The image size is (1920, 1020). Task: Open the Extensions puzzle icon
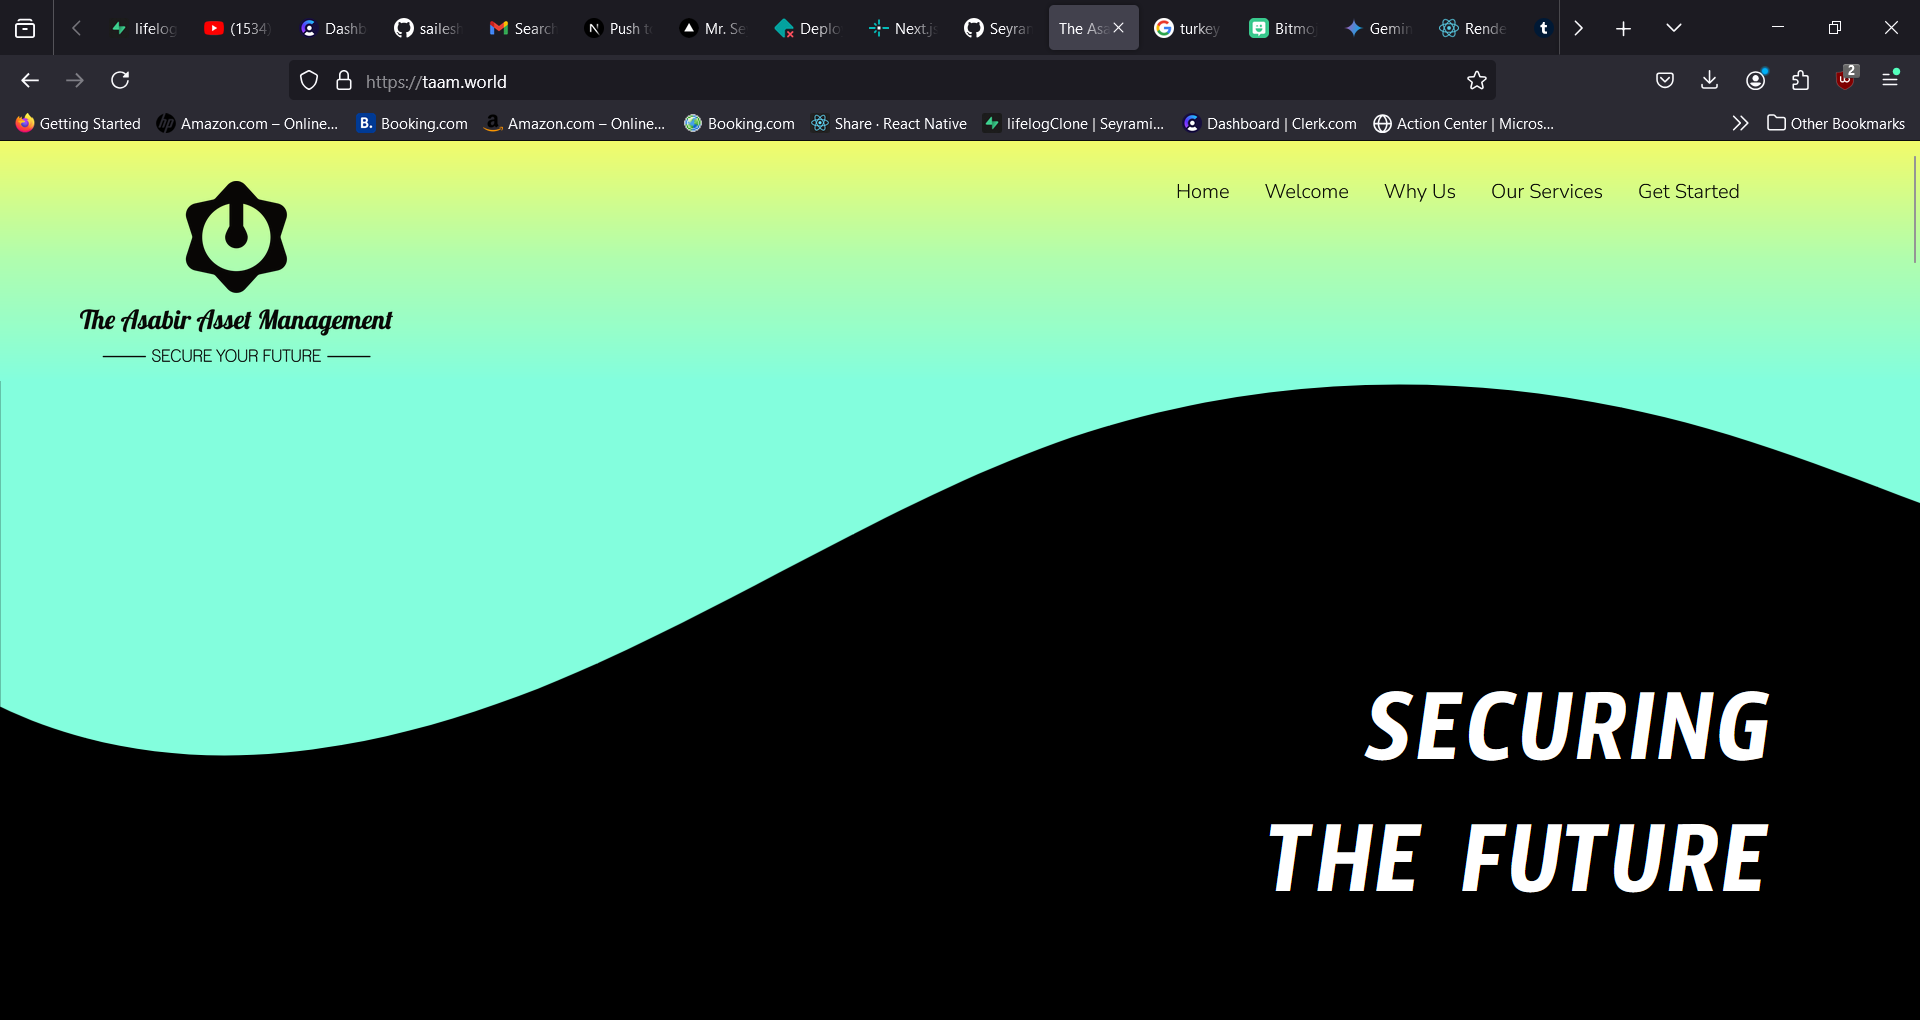click(x=1800, y=81)
